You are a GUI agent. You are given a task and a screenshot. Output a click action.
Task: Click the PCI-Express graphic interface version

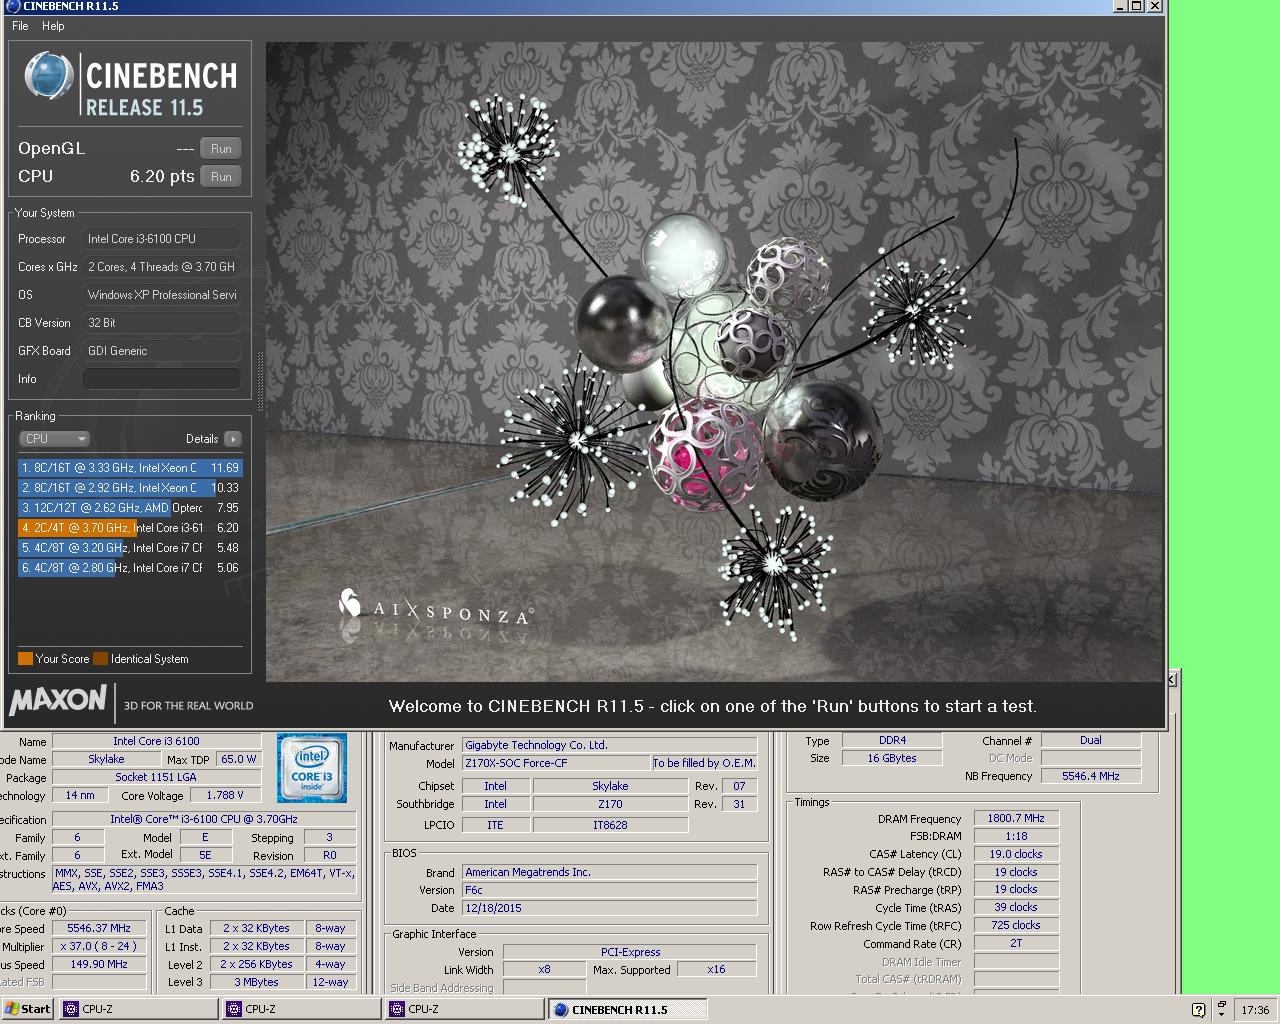(630, 953)
